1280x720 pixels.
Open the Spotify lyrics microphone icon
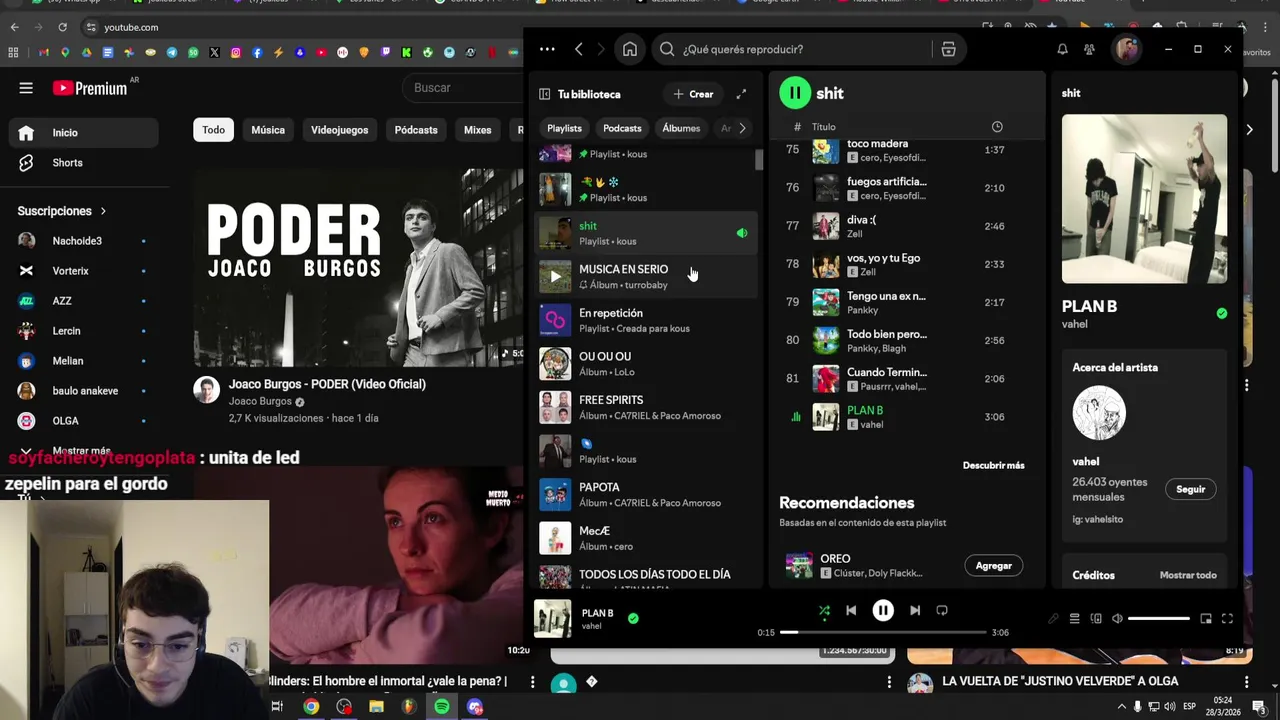pyautogui.click(x=1053, y=619)
